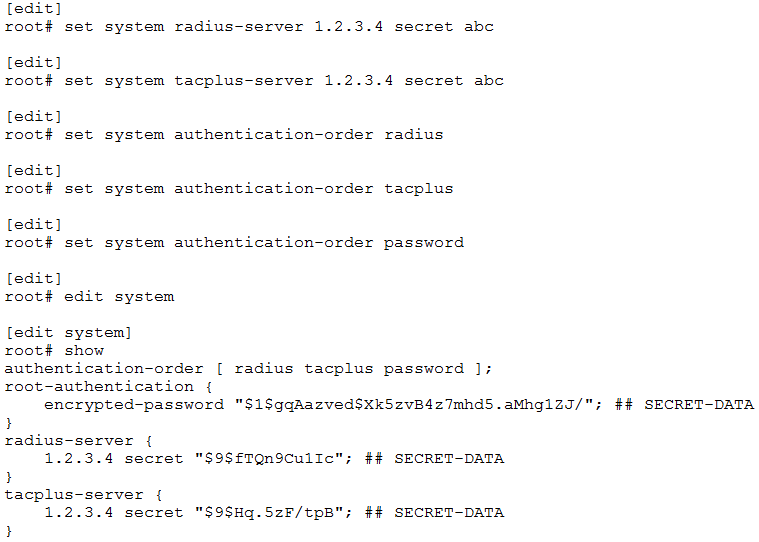
Task: Click the "radius-server {" stanza header
Action: [x=79, y=440]
